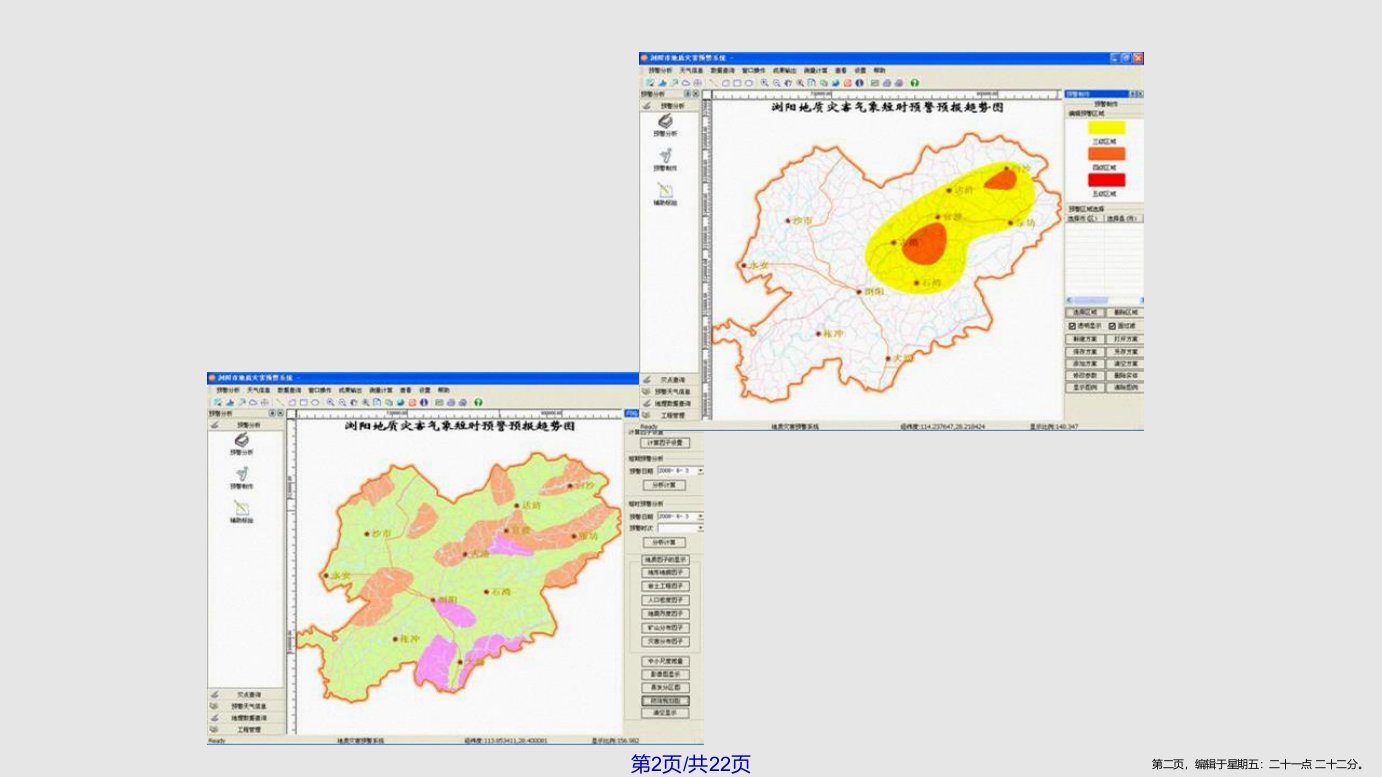The height and width of the screenshot is (777, 1382).
Task: Click the 沙市 town label on upper map
Action: click(x=803, y=220)
